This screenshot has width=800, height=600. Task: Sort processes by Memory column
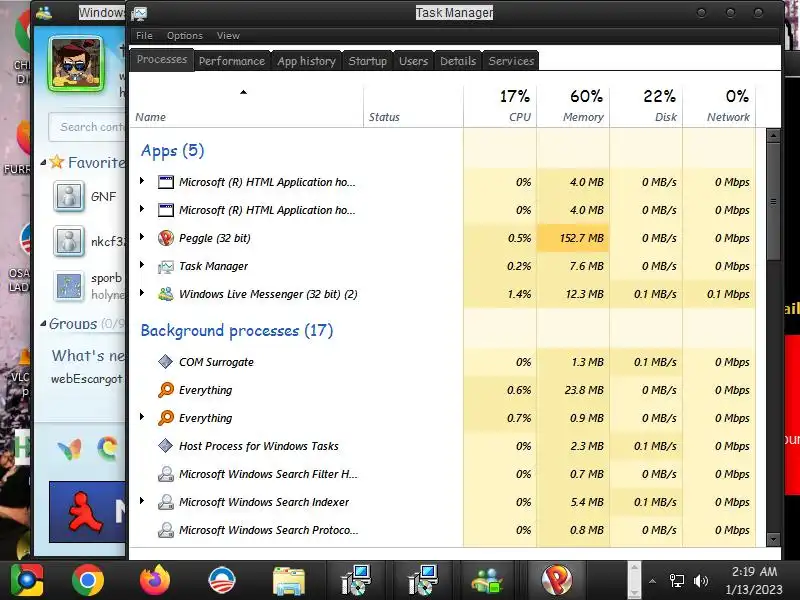[x=573, y=106]
